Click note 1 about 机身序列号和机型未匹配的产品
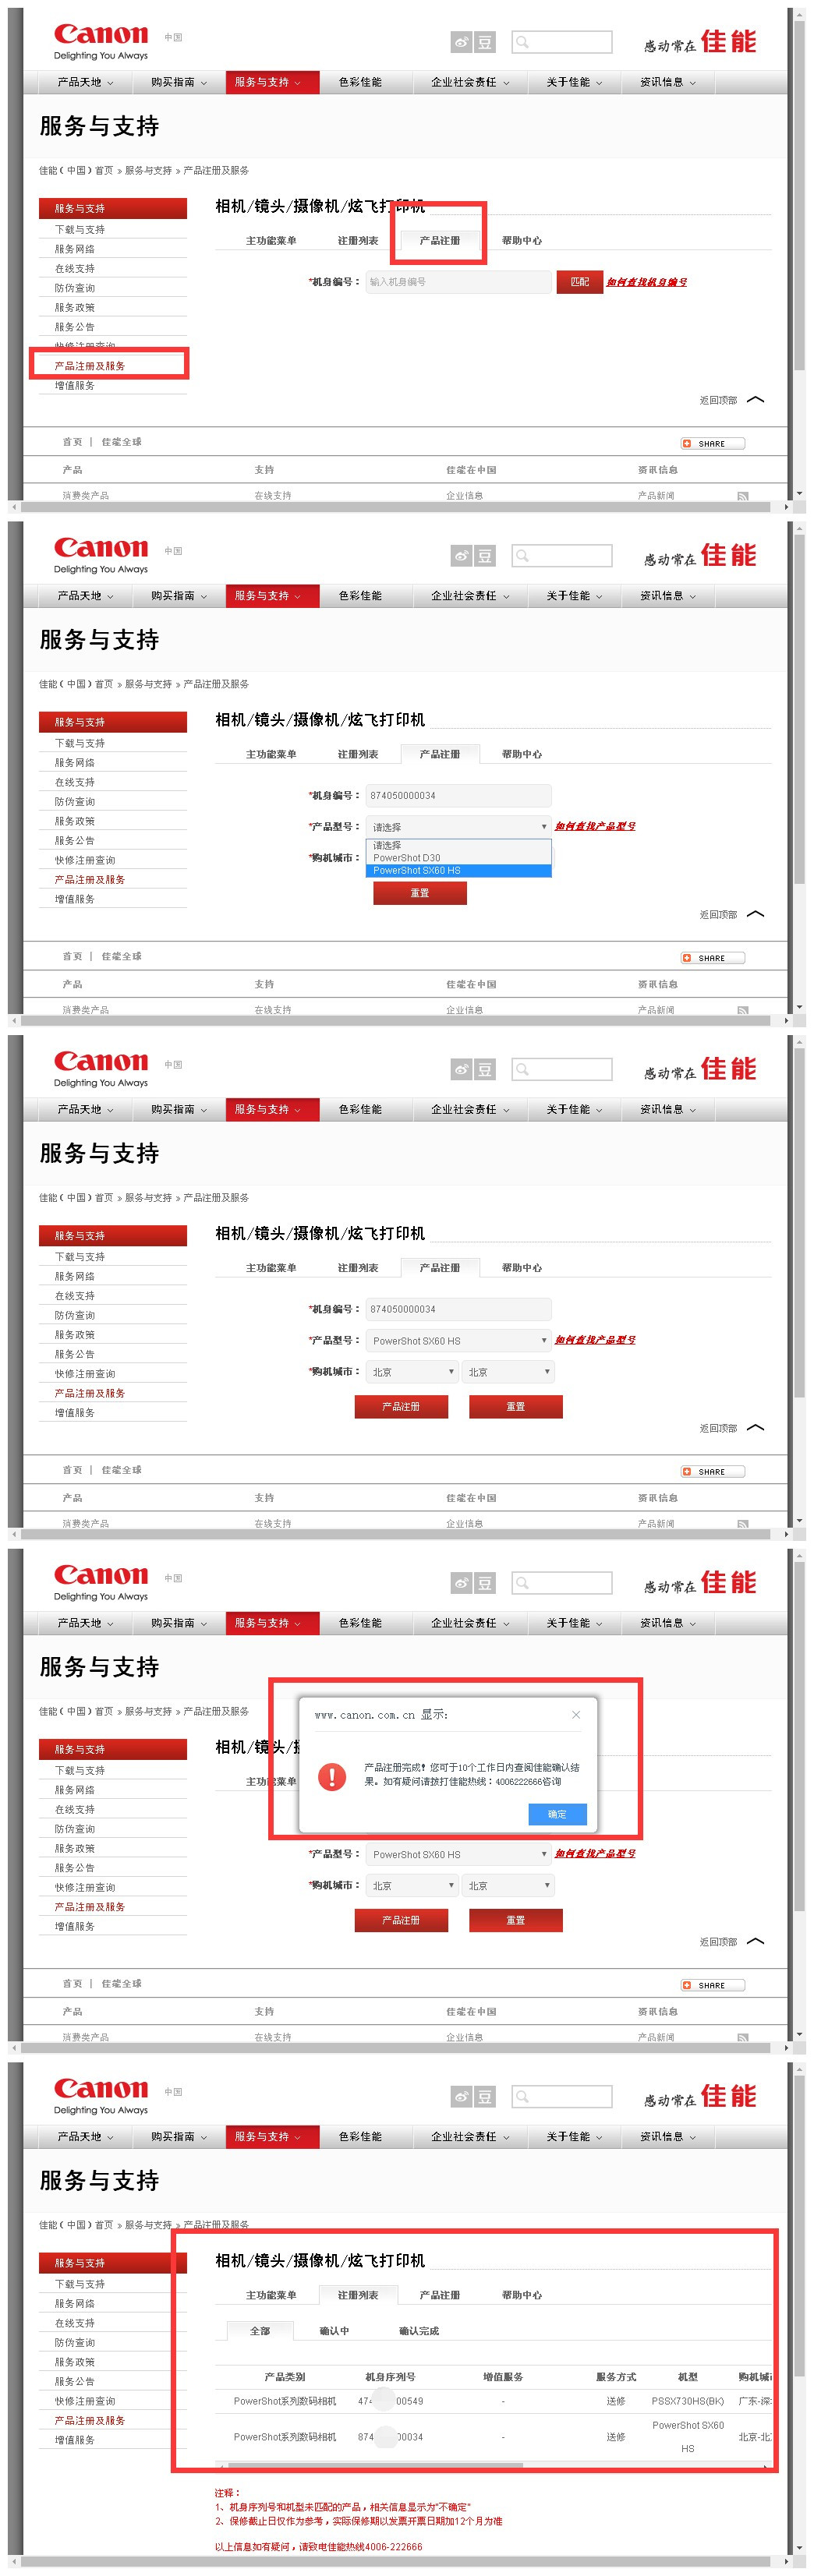Screen dimensions: 814x2576 342,2507
